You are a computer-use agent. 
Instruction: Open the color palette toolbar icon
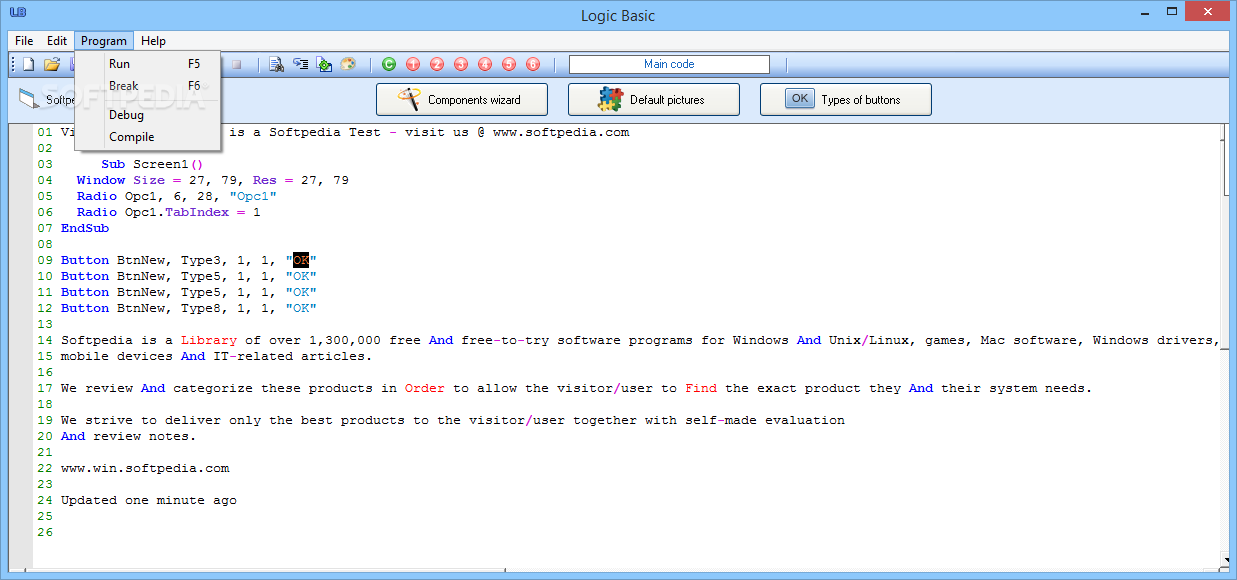click(x=348, y=64)
